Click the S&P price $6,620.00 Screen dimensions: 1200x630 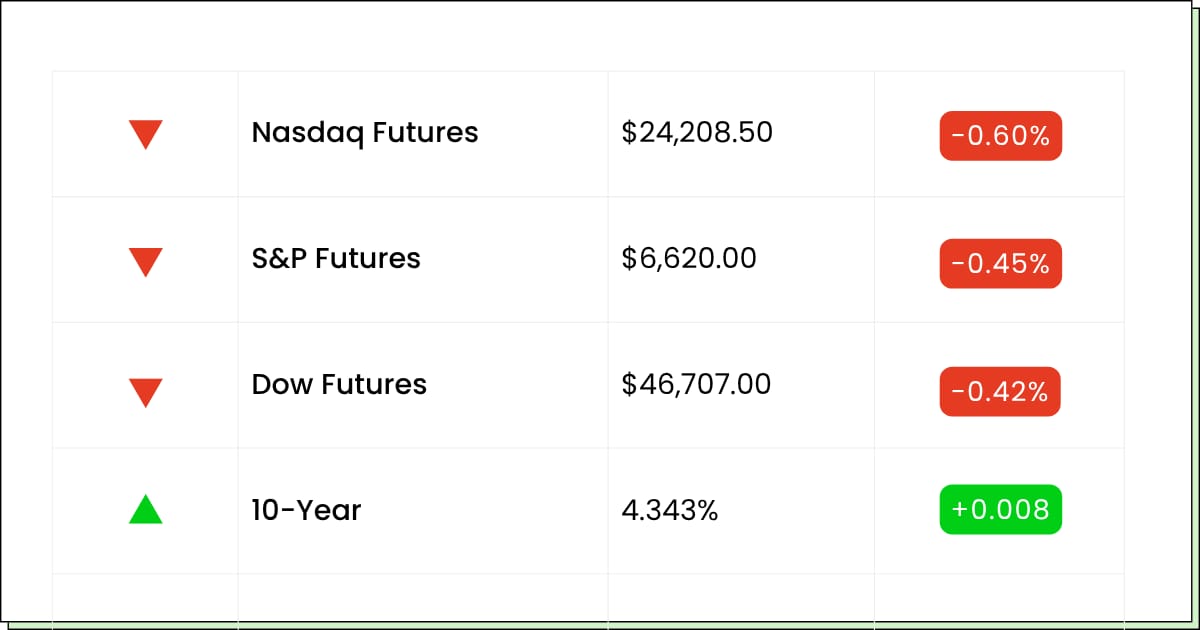click(x=689, y=259)
